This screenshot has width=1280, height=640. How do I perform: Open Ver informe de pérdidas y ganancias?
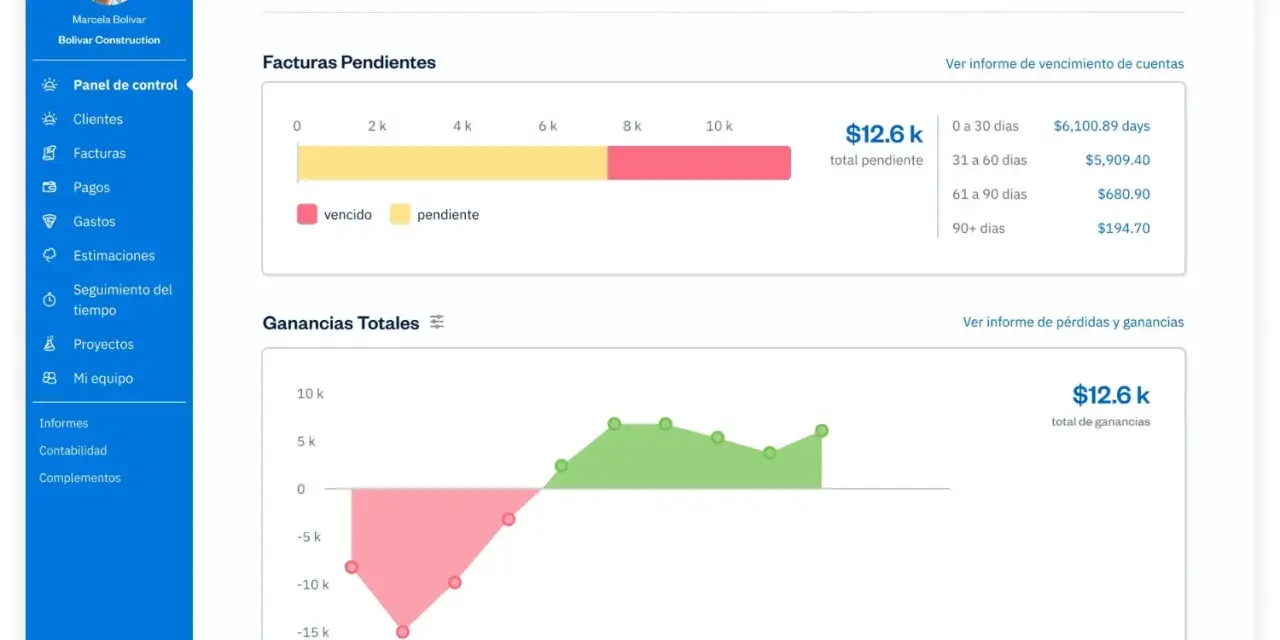1073,322
